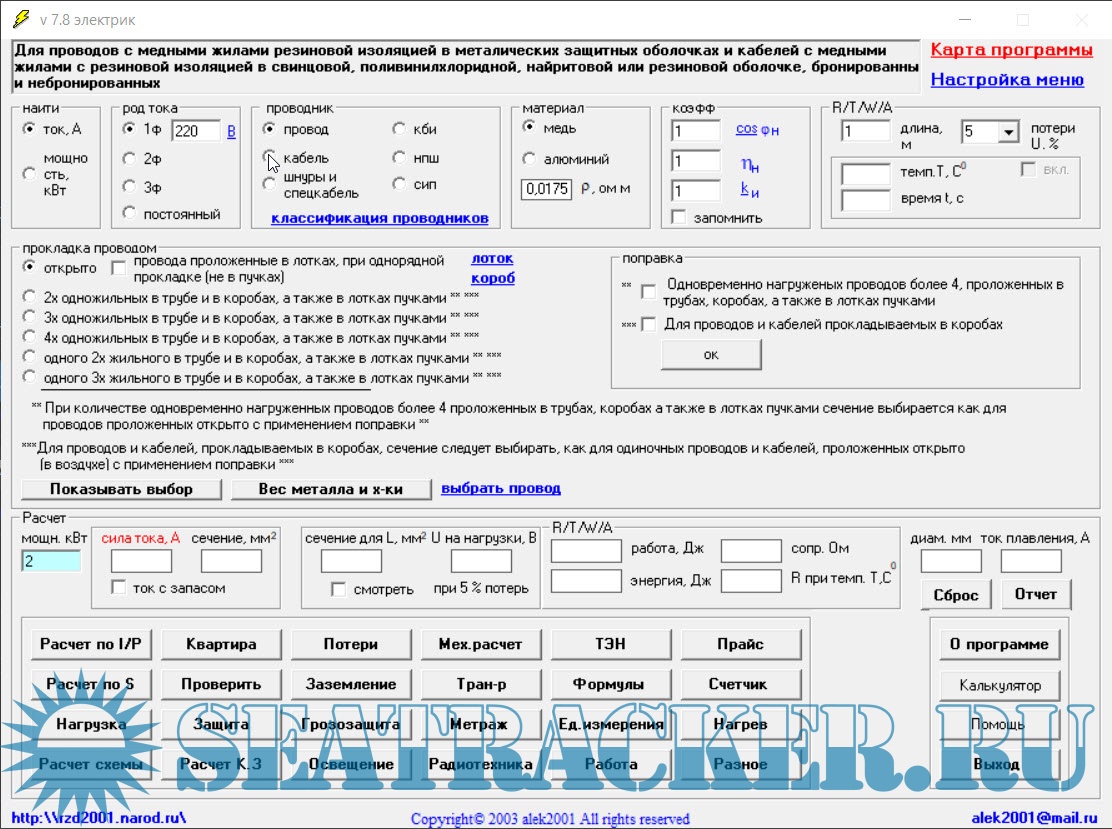Open the 'Заземление' section

pyautogui.click(x=351, y=685)
